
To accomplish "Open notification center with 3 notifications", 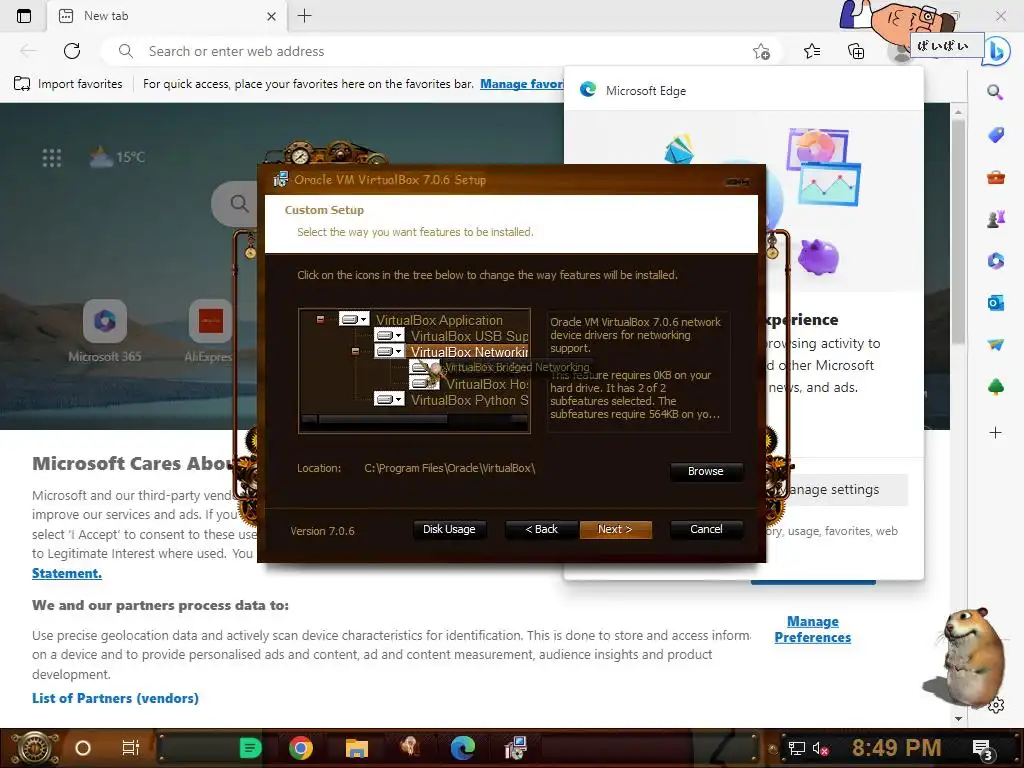I will 983,750.
